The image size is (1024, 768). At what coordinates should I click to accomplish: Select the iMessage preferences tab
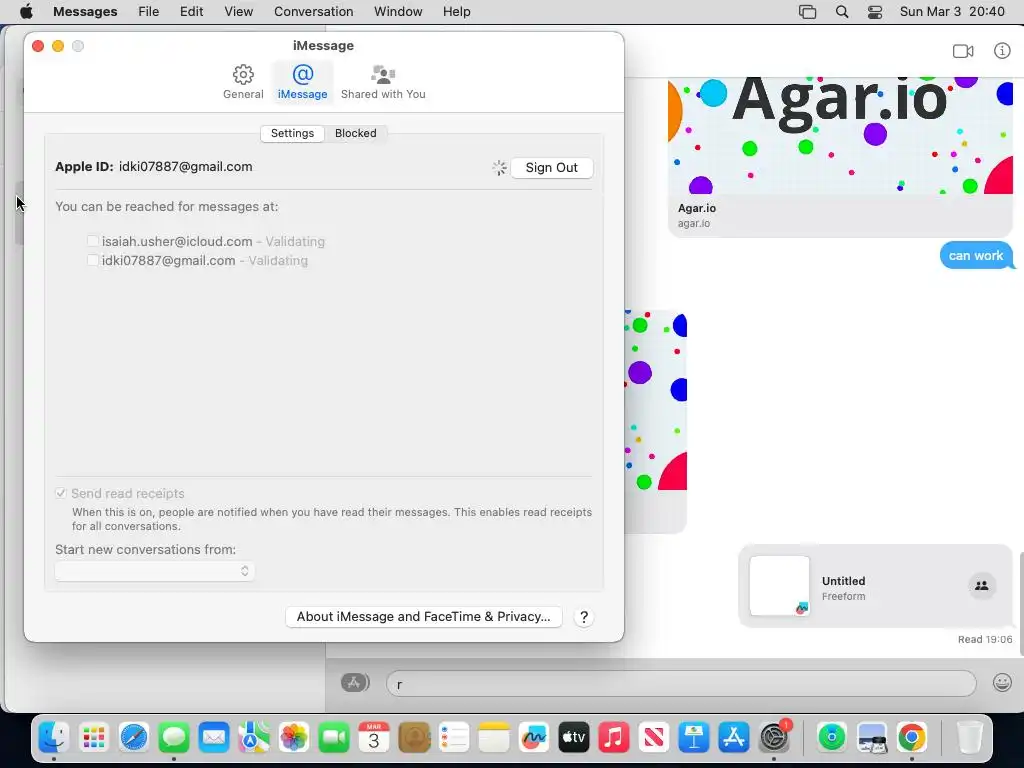[302, 82]
